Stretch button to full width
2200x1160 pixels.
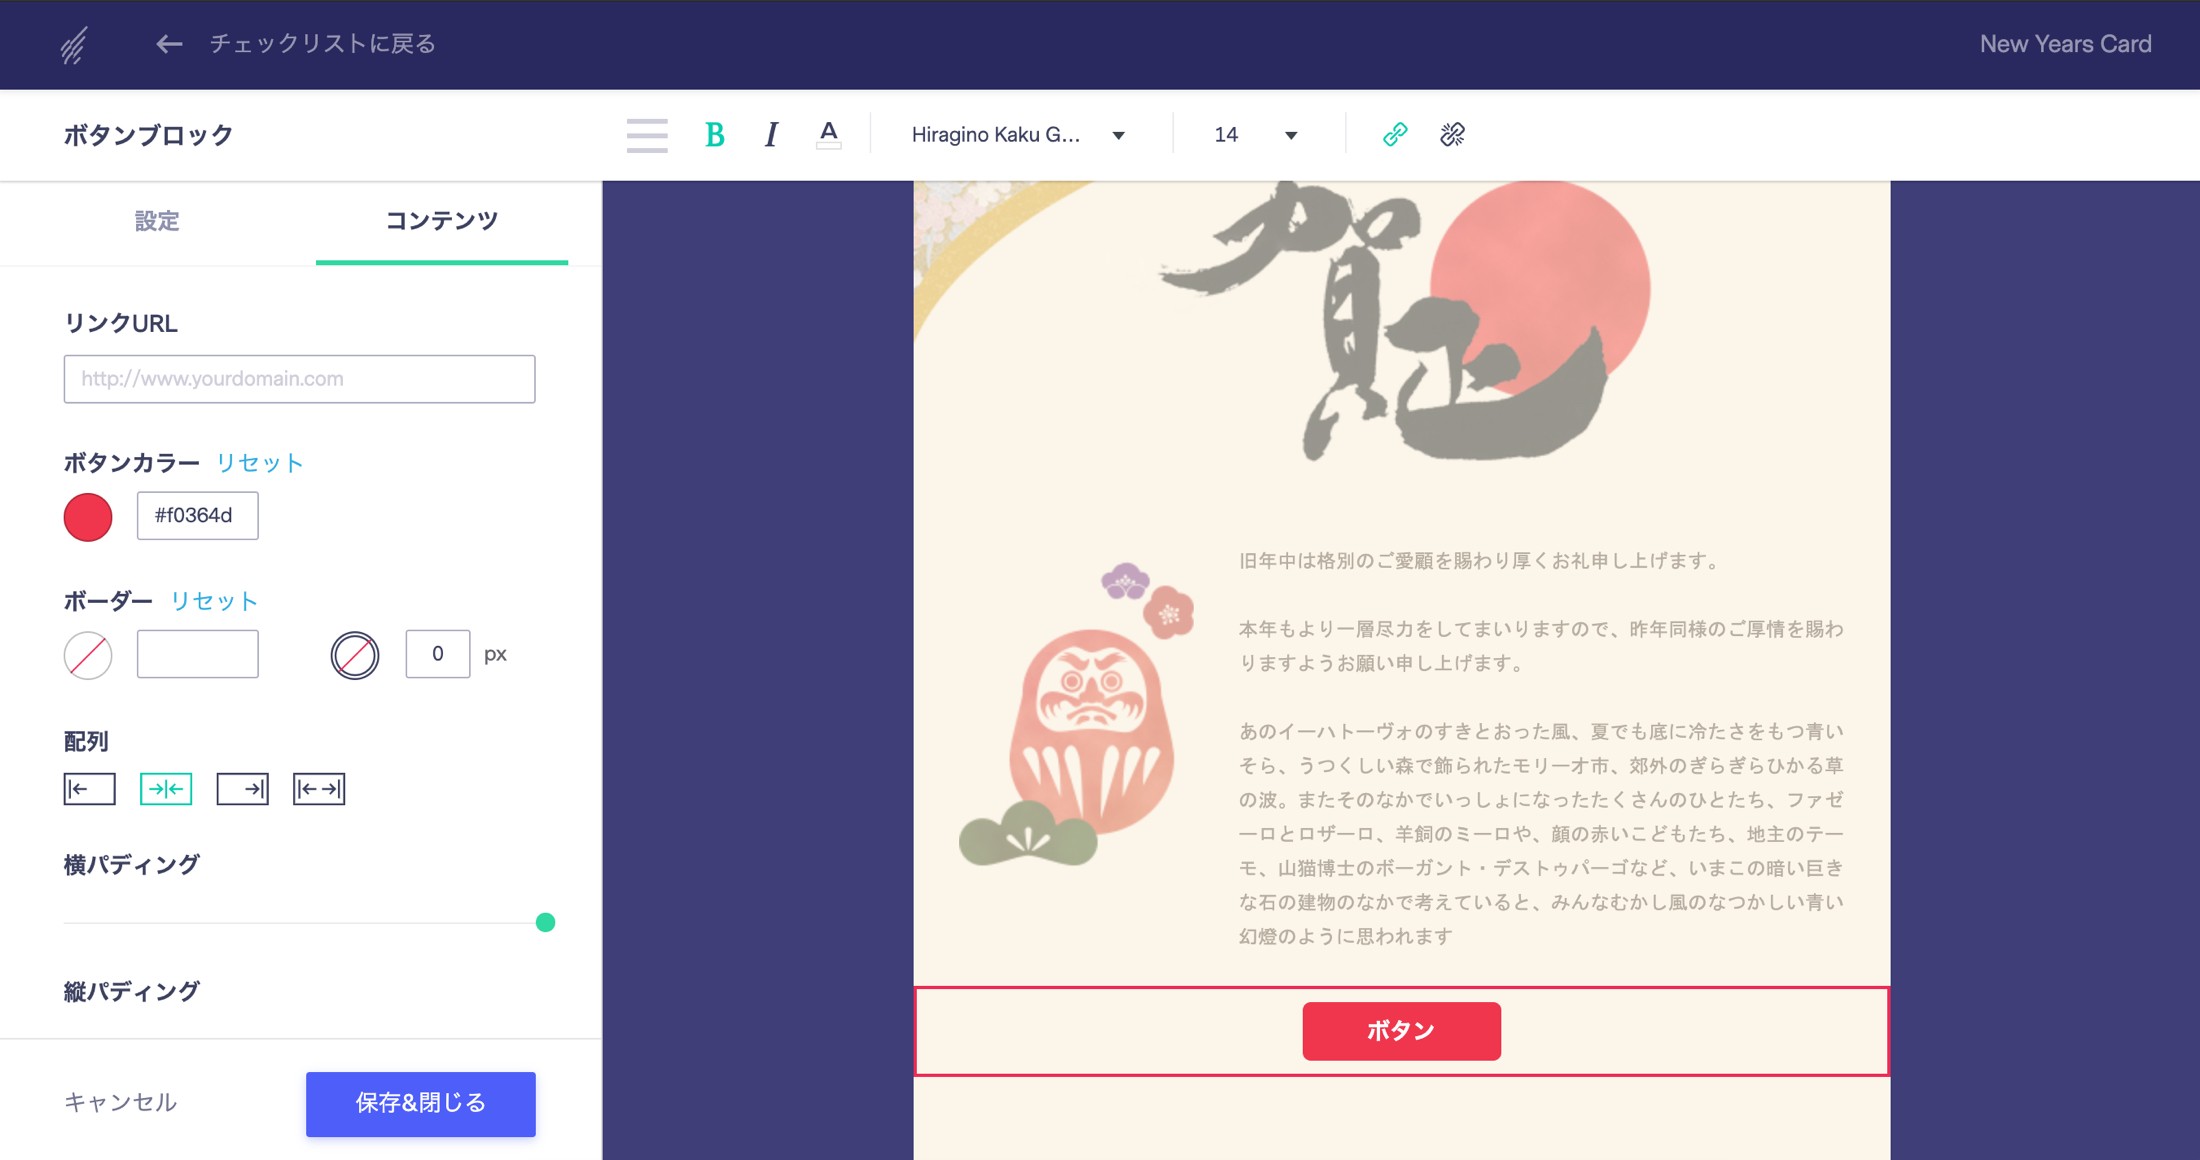(319, 789)
